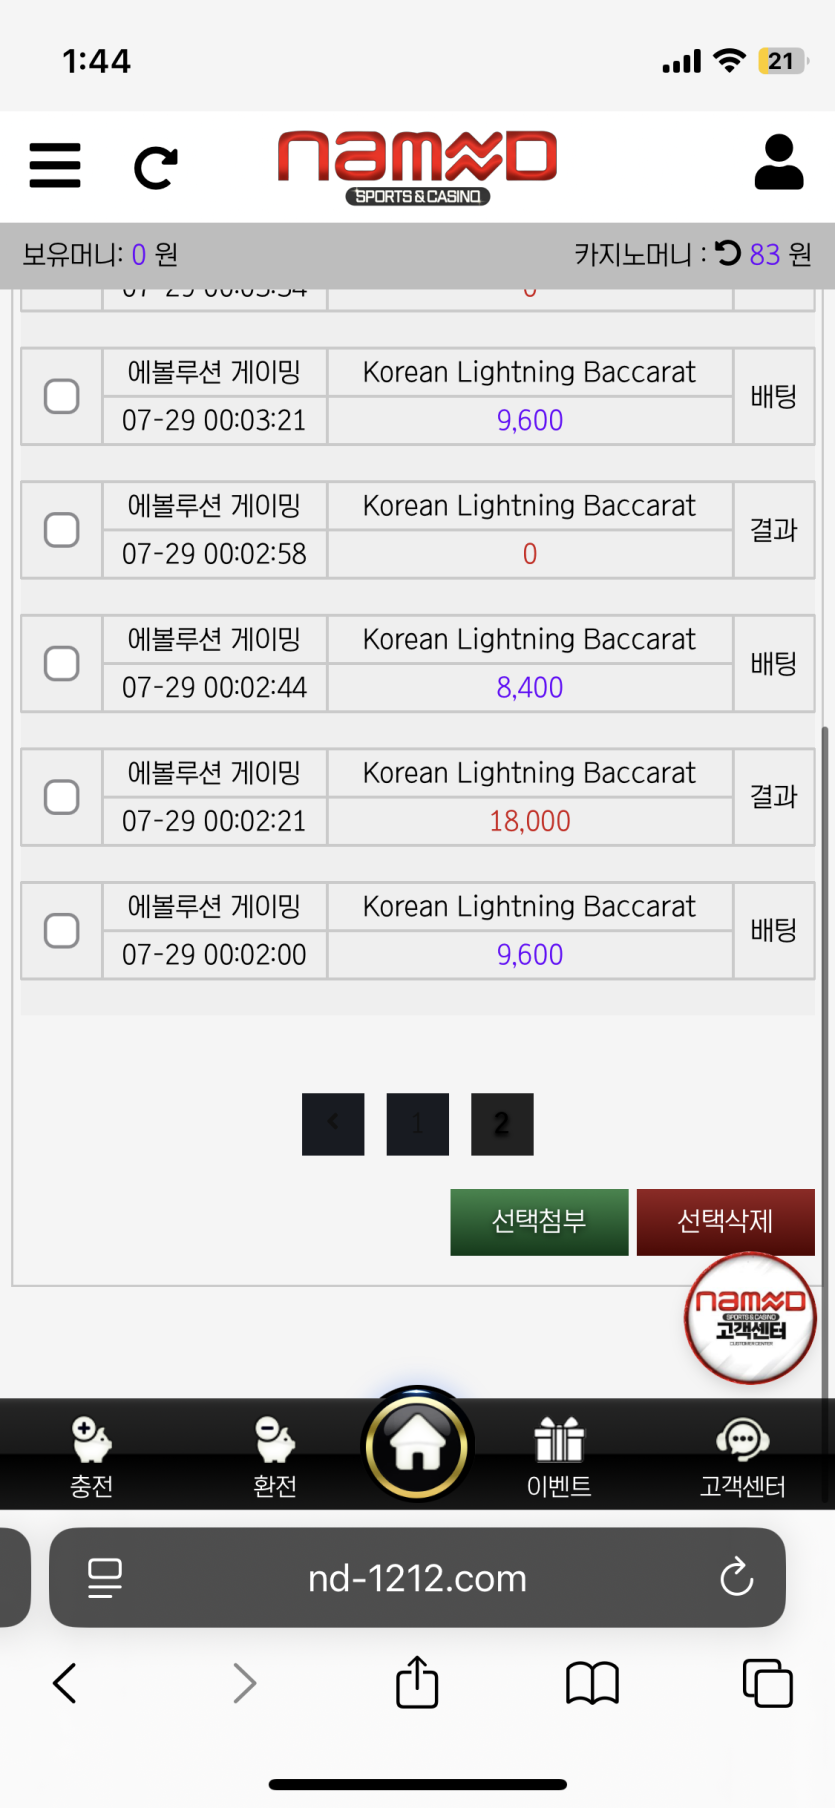Image resolution: width=835 pixels, height=1808 pixels.
Task: Open floating 고객센터 support badge
Action: [x=750, y=1318]
